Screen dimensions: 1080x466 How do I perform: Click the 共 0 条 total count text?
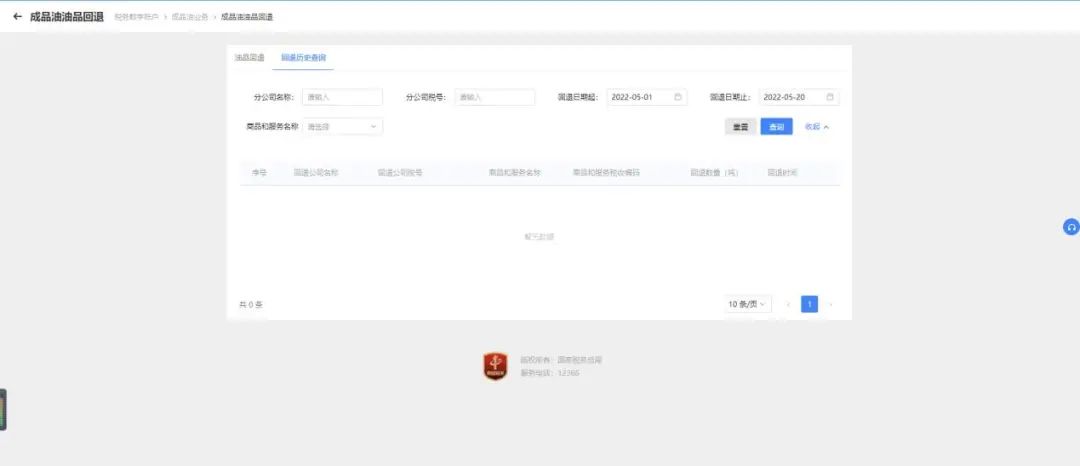pyautogui.click(x=251, y=304)
